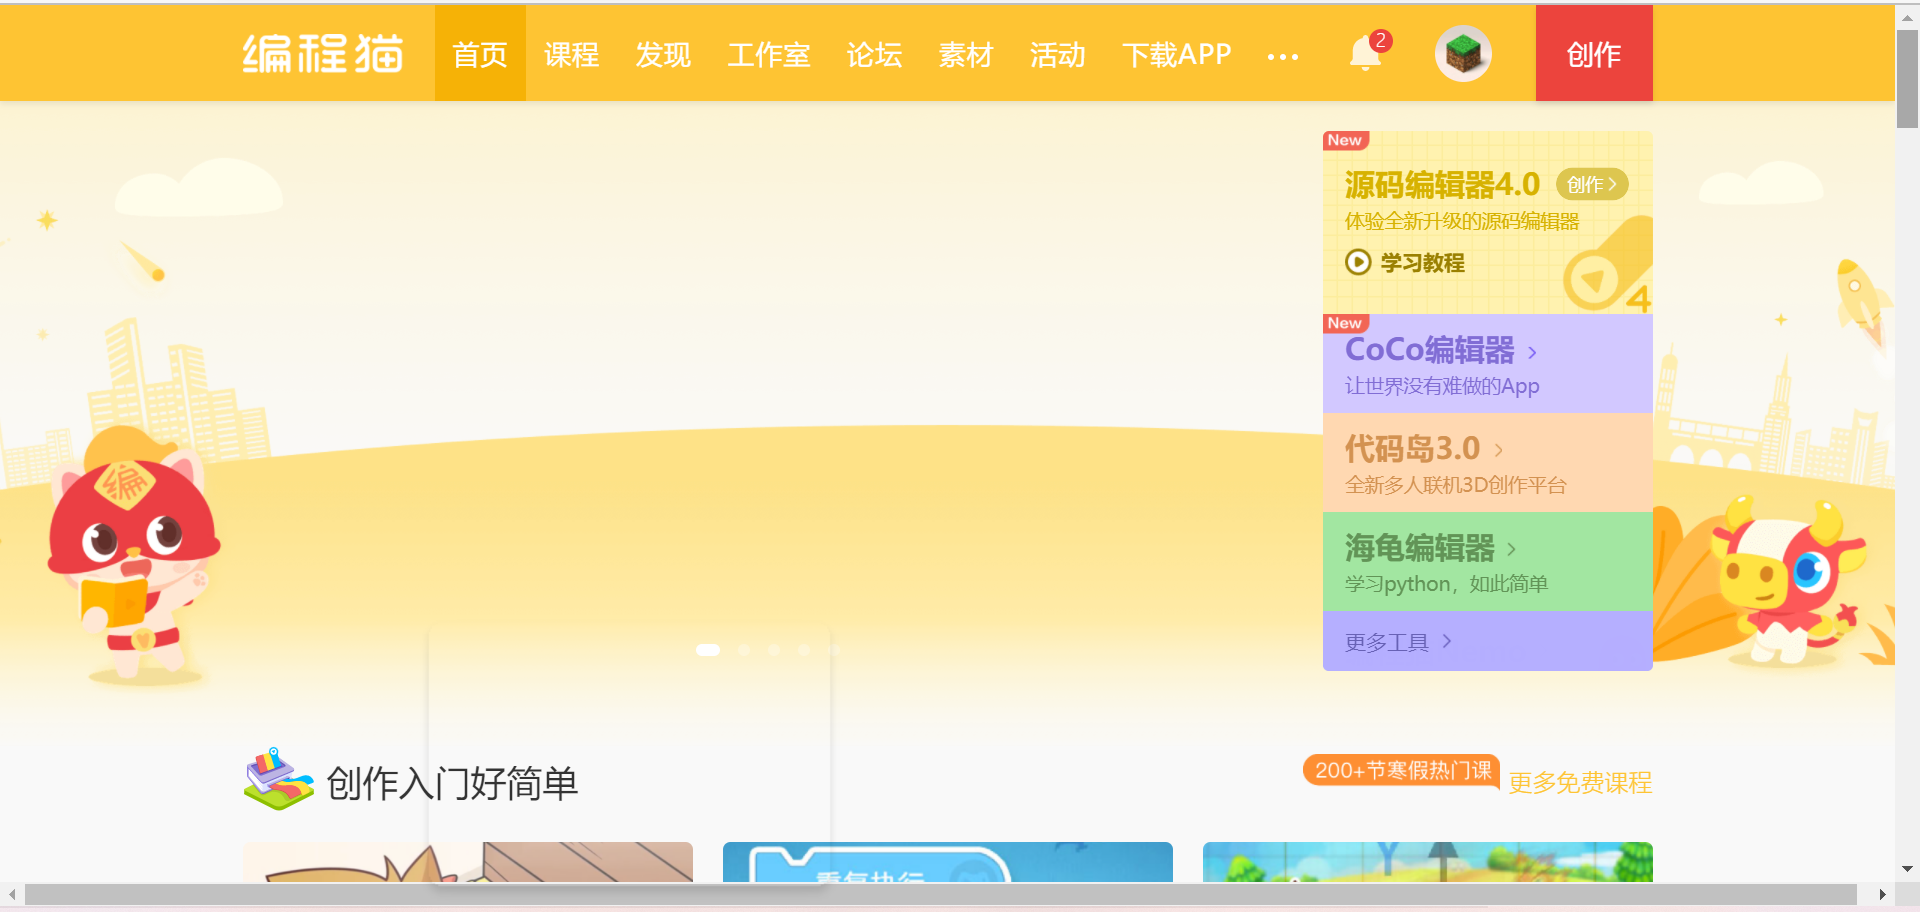Click the 让世界没有难做的App subtitle

coord(1442,386)
